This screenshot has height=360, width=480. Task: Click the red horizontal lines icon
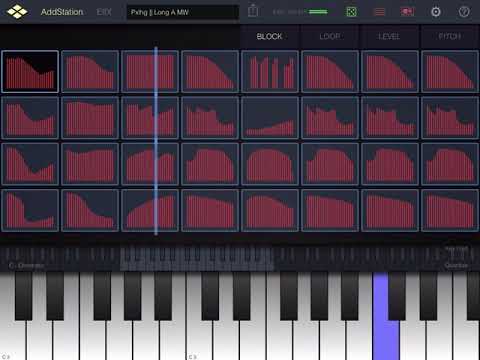click(379, 12)
